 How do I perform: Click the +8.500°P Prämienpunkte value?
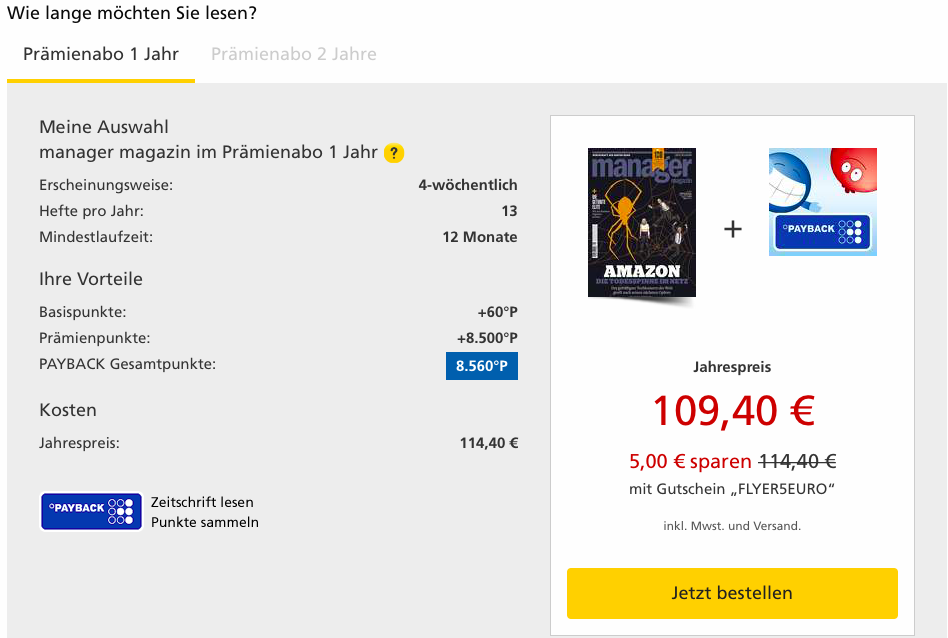487,338
